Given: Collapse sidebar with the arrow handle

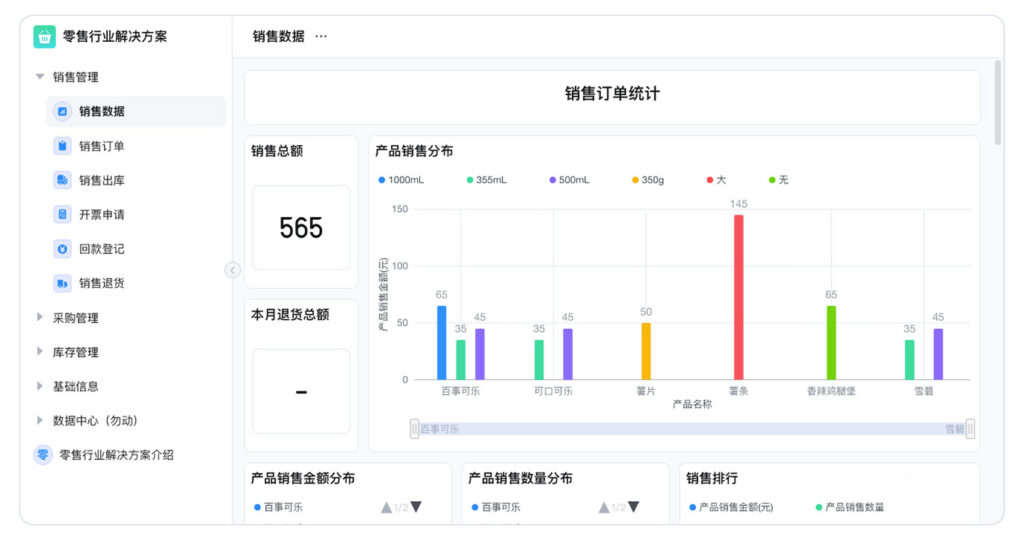Looking at the screenshot, I should pyautogui.click(x=233, y=270).
